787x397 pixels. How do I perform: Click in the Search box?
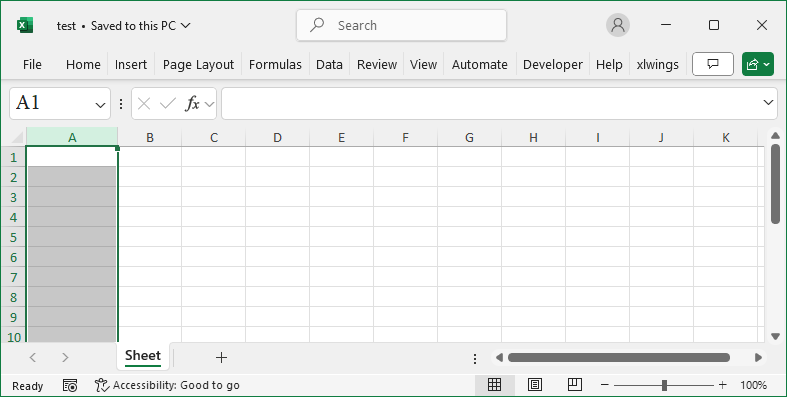(x=402, y=25)
